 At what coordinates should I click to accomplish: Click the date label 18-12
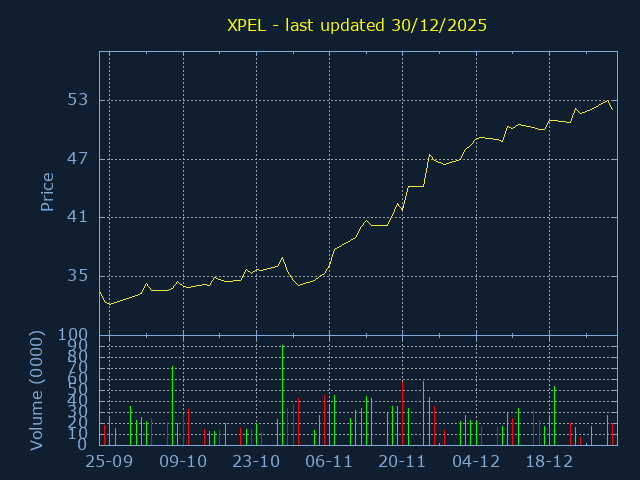pos(549,462)
